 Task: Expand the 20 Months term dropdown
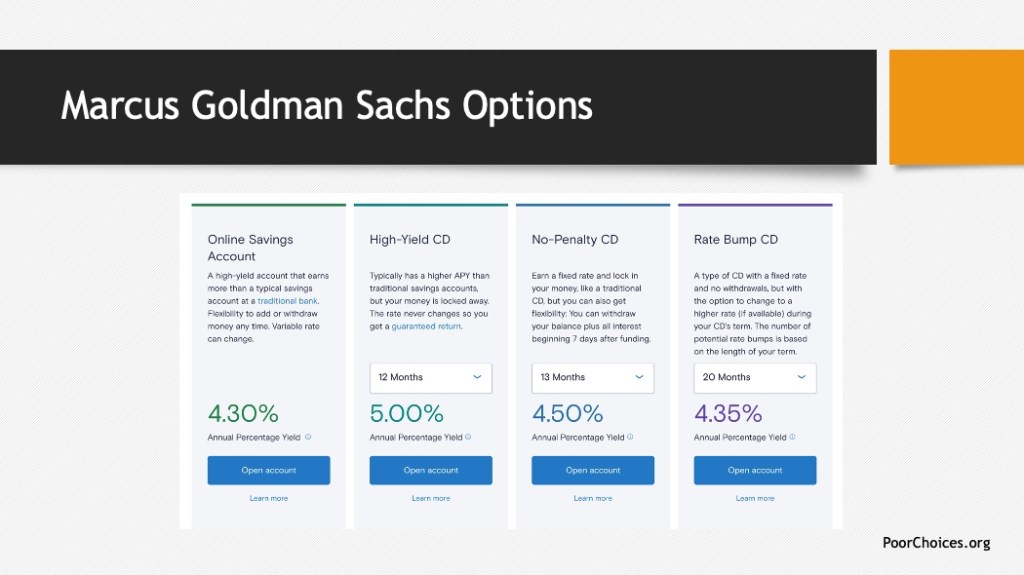[754, 377]
